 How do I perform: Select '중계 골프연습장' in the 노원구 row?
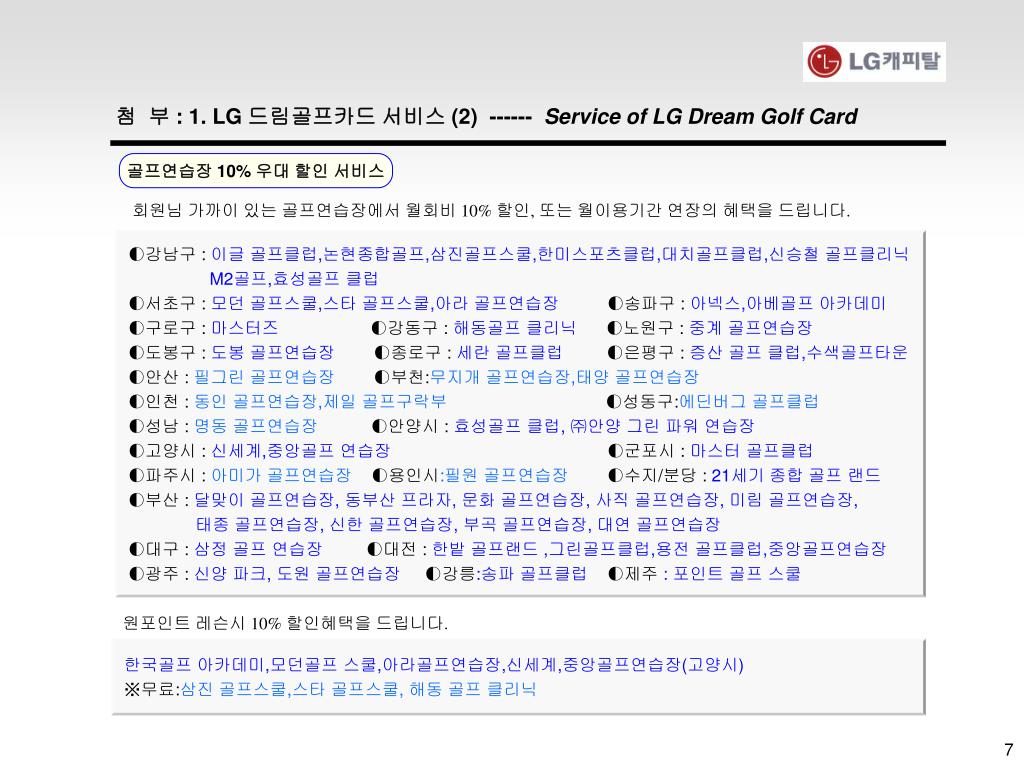coord(750,328)
